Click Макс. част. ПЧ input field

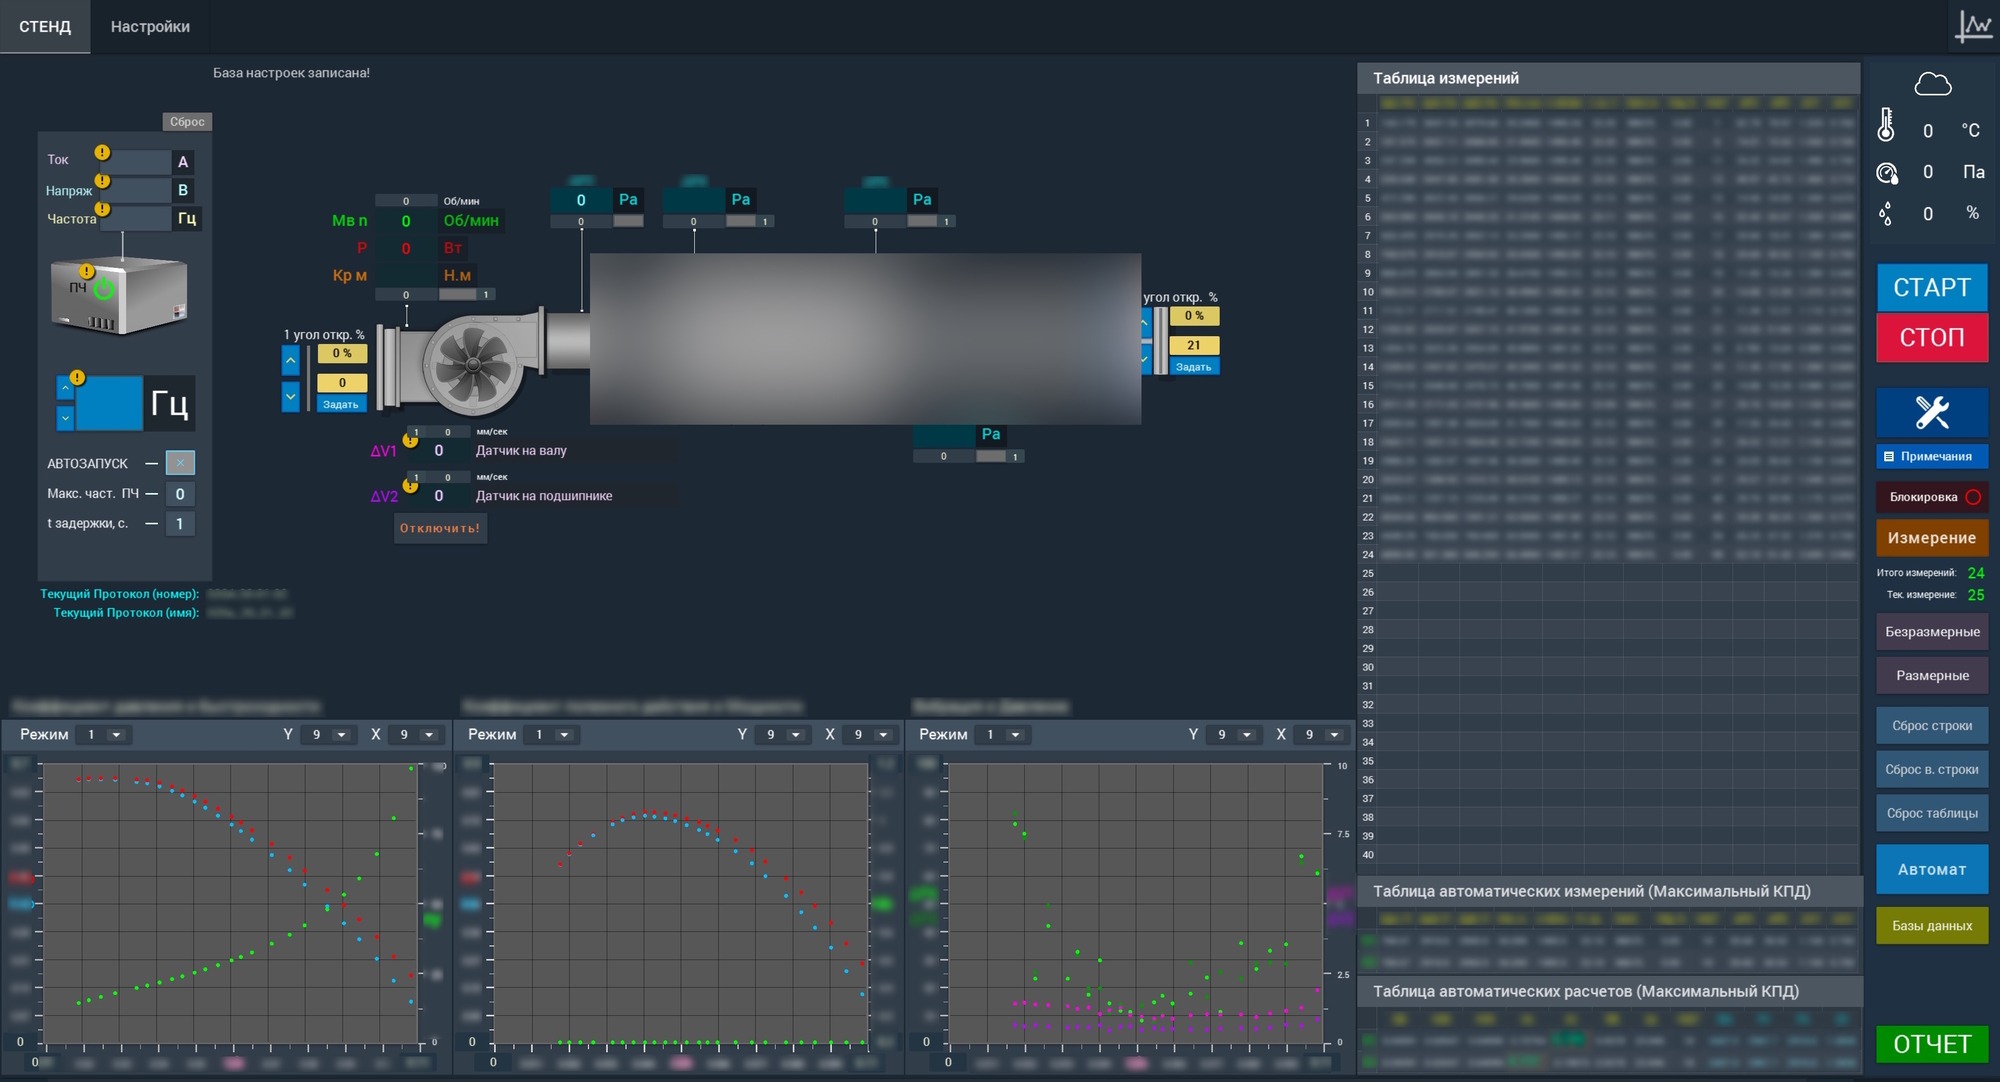180,494
